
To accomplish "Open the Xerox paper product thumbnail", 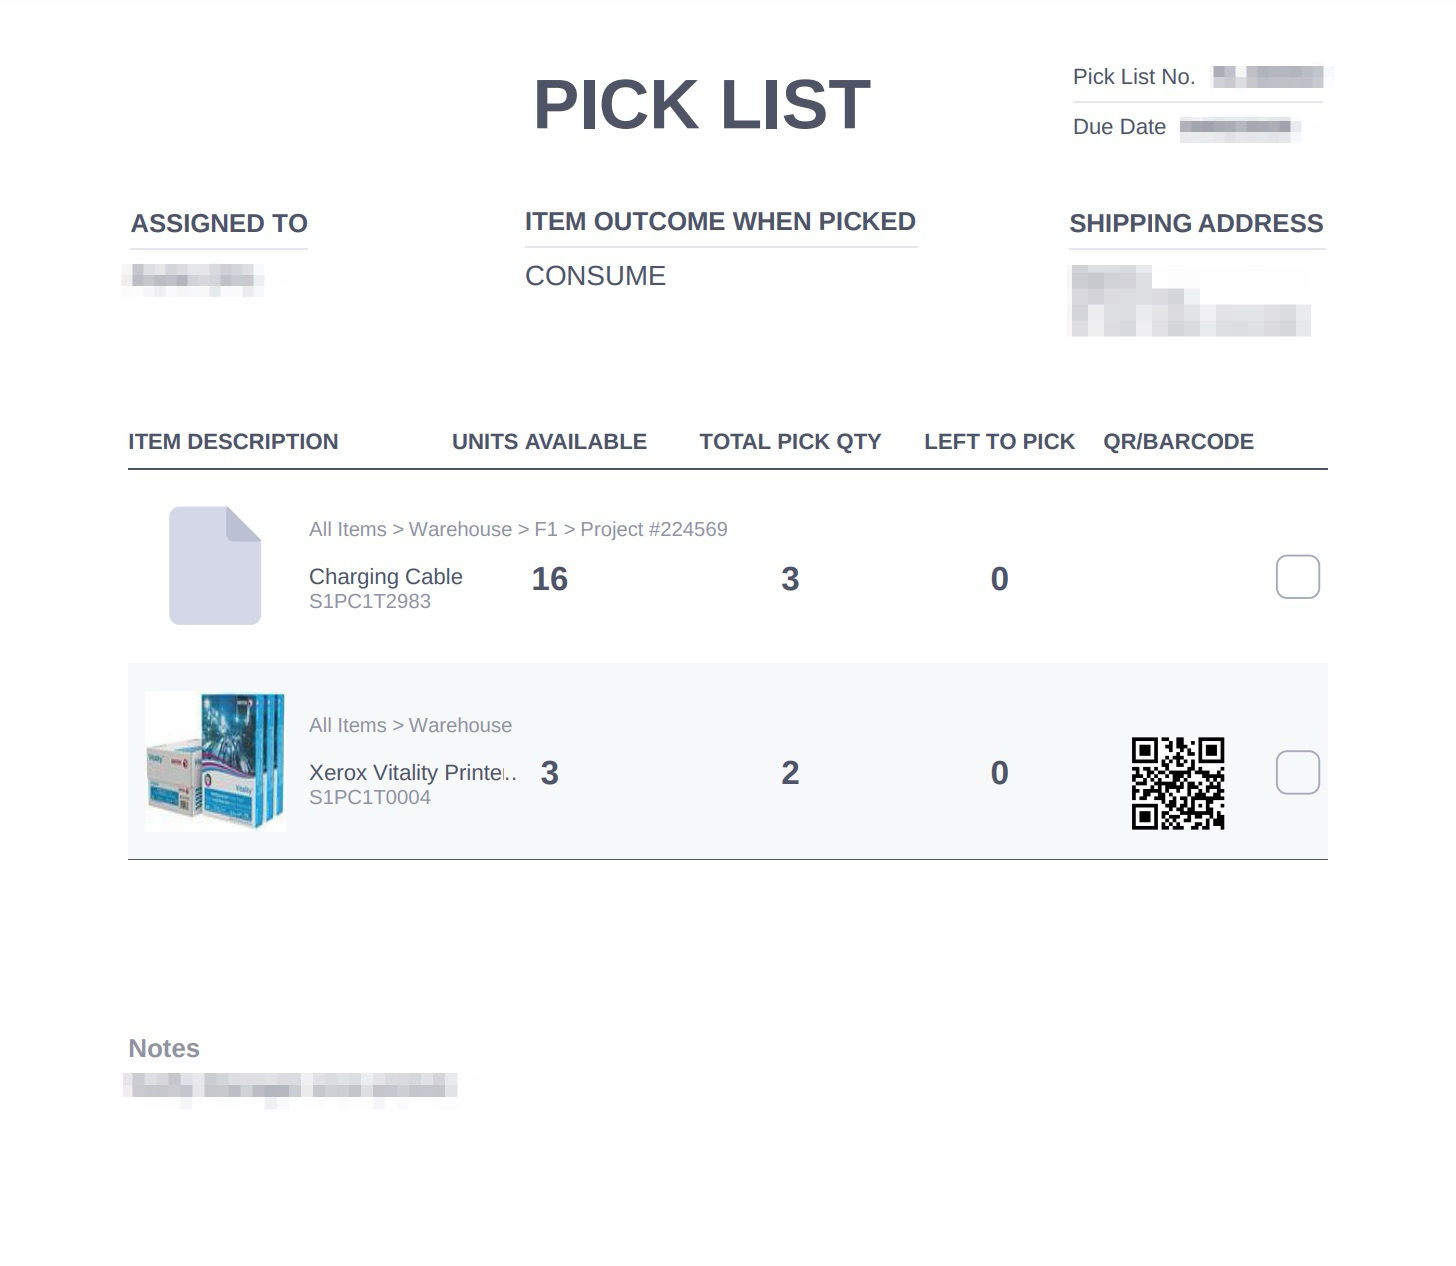I will tap(215, 761).
